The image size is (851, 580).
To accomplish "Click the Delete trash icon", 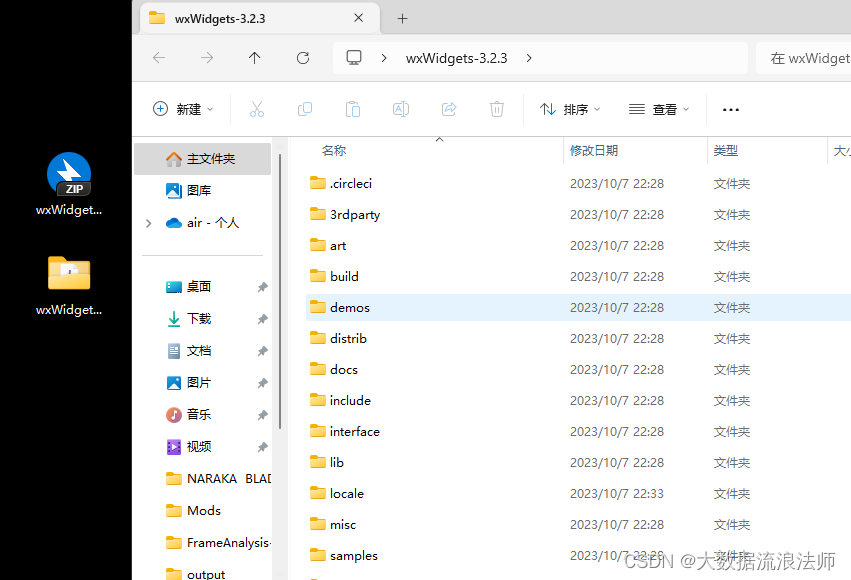I will 497,109.
